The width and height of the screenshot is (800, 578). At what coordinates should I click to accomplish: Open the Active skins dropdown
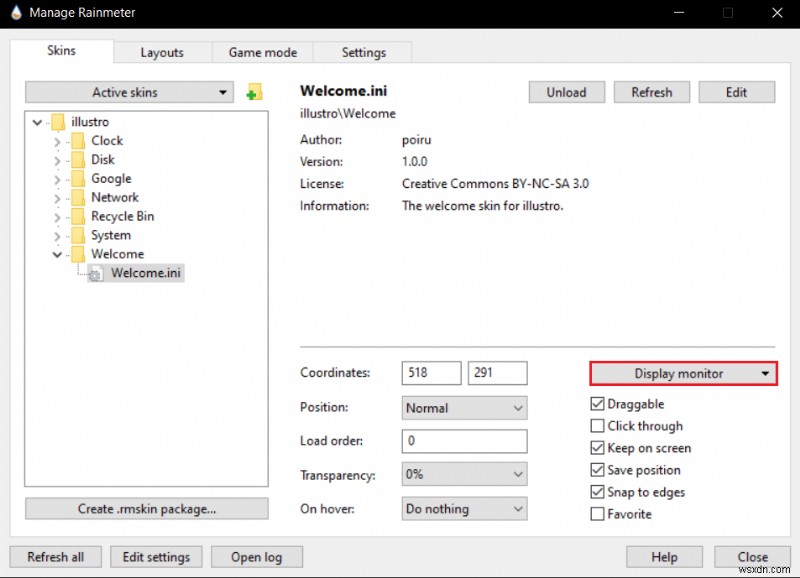coord(128,91)
